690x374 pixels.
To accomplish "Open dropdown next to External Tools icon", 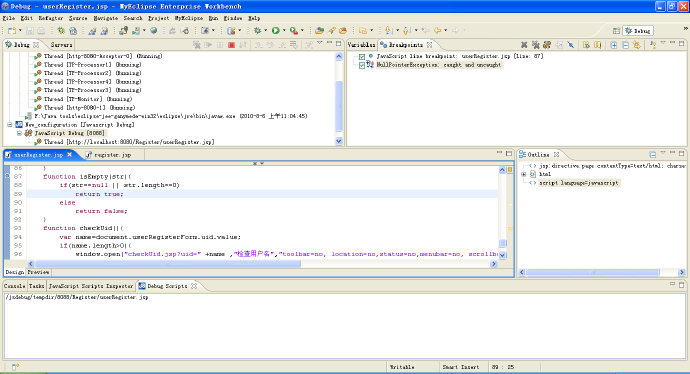I will (302, 30).
